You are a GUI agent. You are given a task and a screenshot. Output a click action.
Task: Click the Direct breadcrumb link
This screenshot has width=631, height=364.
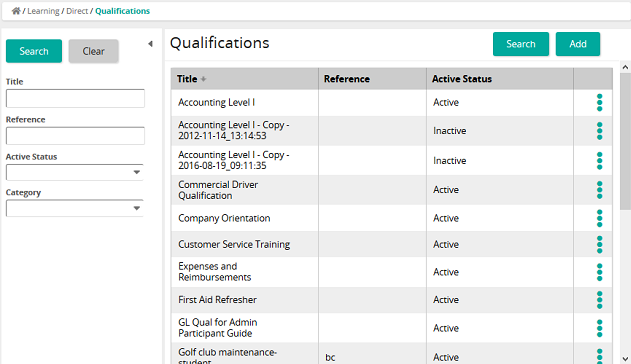click(77, 11)
